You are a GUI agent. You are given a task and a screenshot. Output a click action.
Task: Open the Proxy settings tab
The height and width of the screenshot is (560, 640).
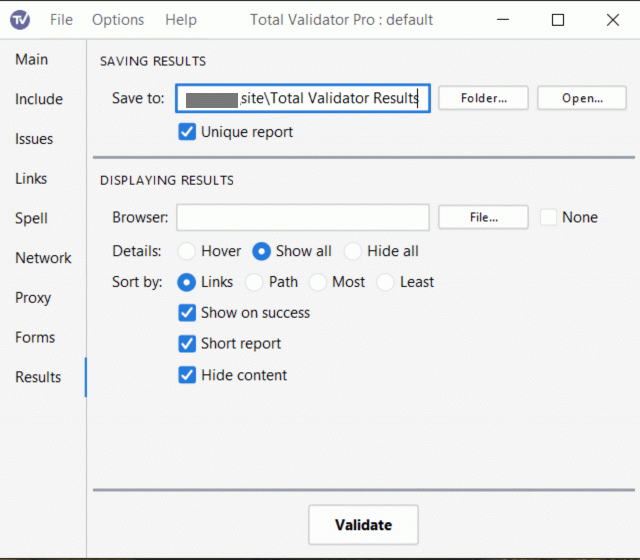(x=33, y=298)
